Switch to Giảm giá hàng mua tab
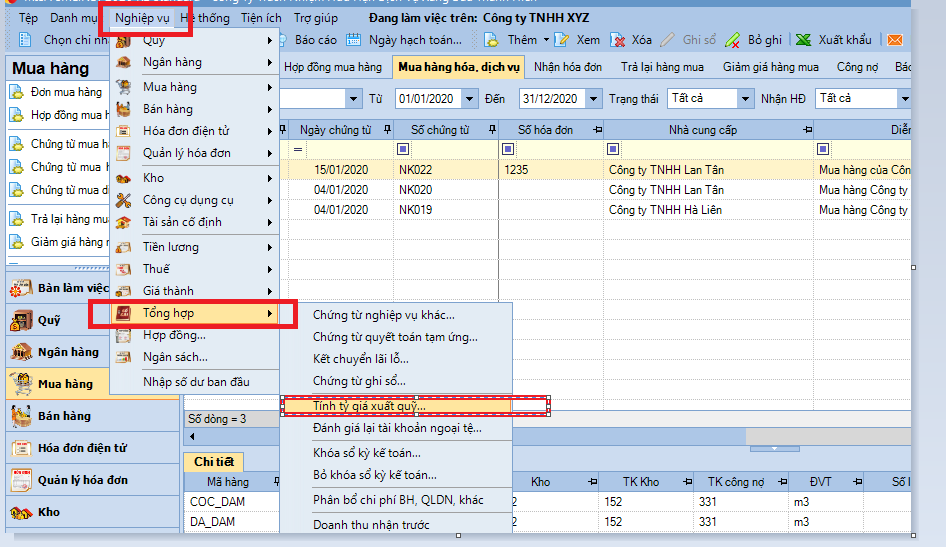This screenshot has width=946, height=547. pos(771,67)
